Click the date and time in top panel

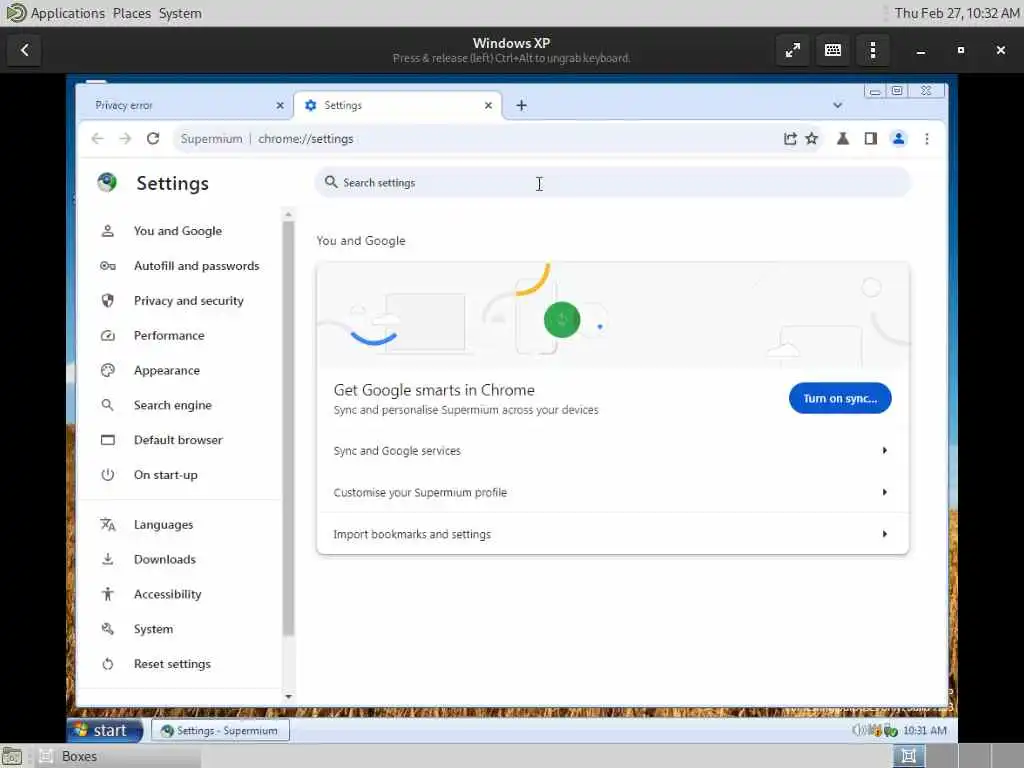pos(956,13)
